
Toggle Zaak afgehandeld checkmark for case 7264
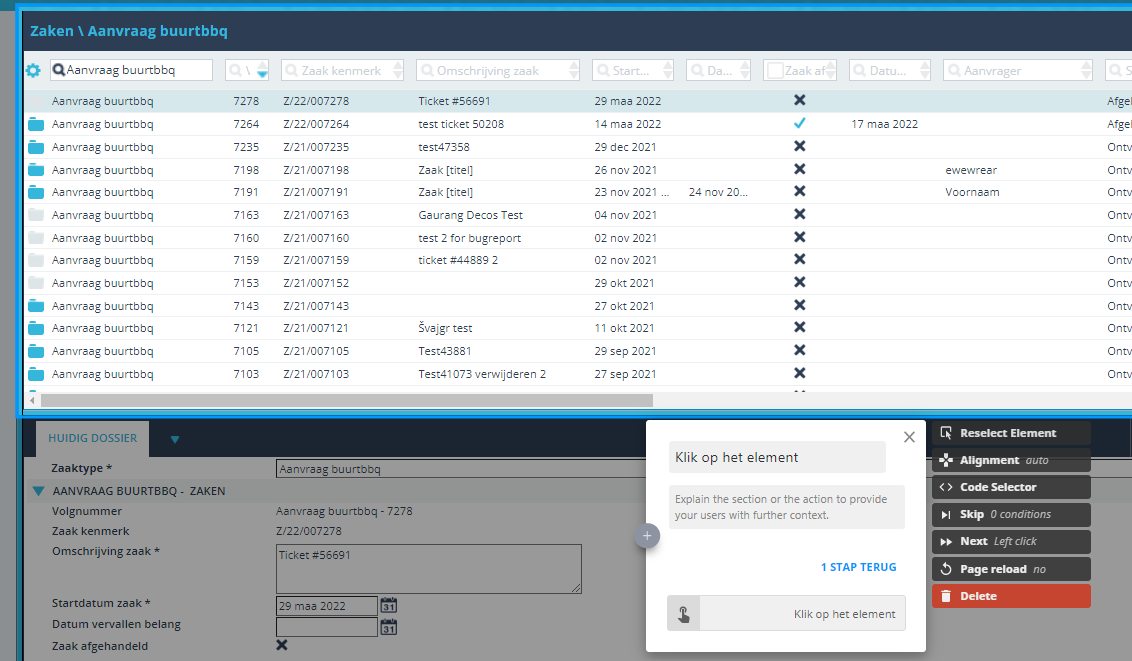[799, 124]
